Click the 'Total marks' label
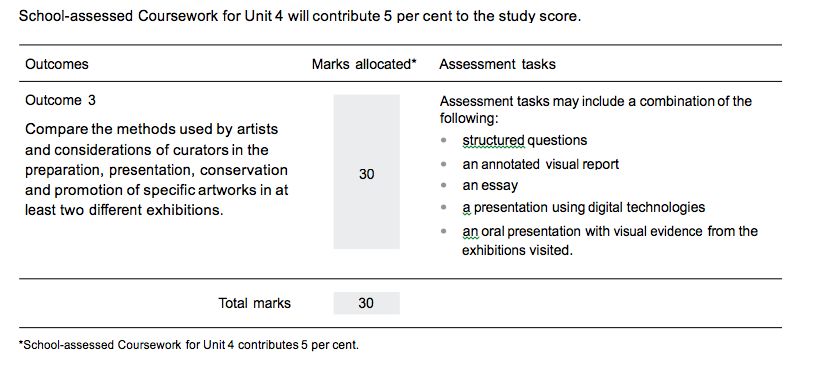Image resolution: width=813 pixels, height=366 pixels. coord(254,303)
